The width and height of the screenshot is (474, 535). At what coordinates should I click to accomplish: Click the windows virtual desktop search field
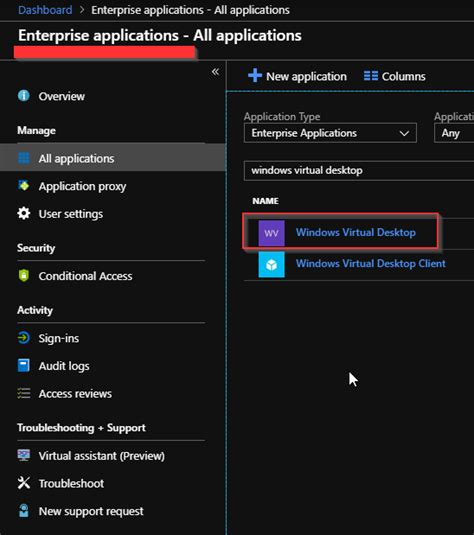[359, 170]
